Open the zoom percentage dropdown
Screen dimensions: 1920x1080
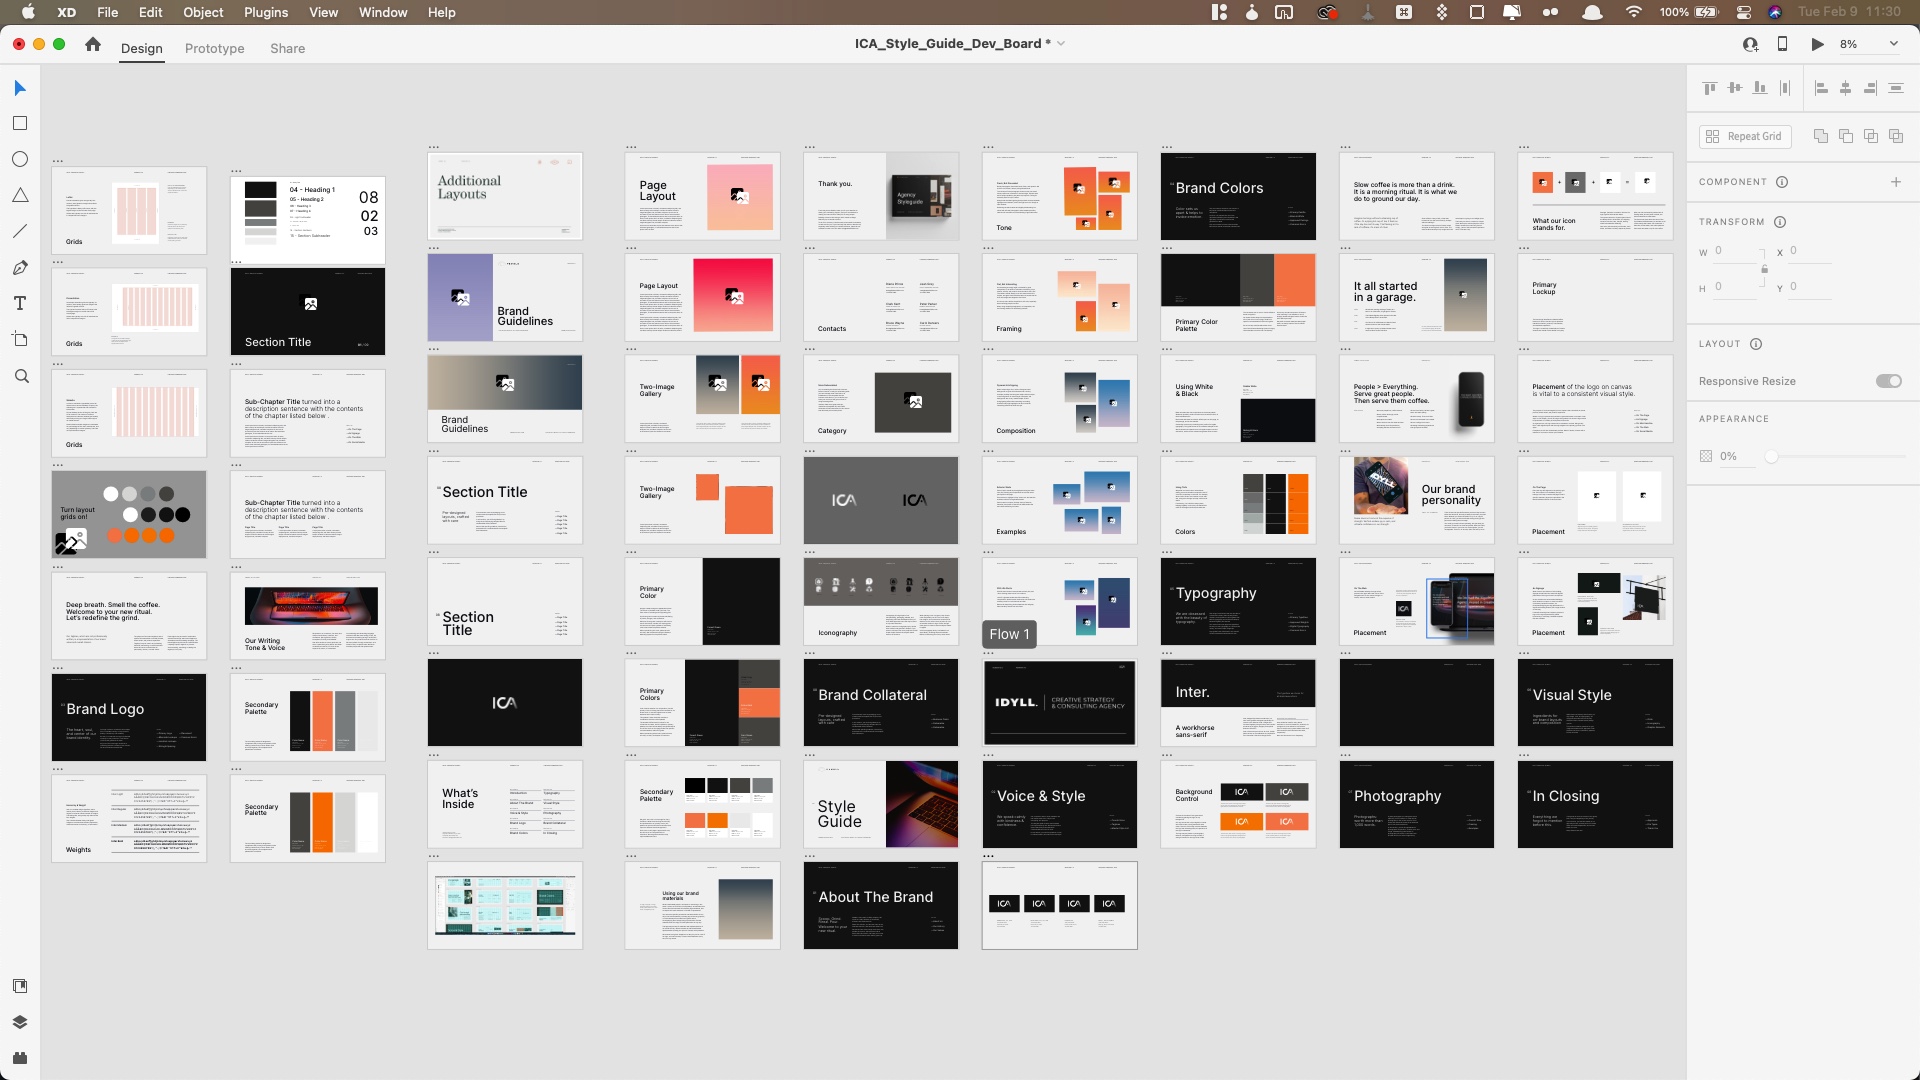tap(1893, 44)
